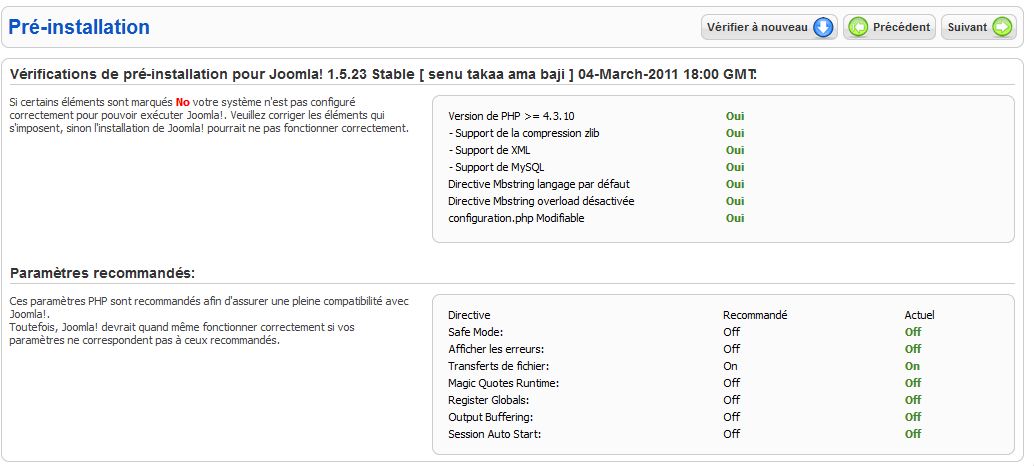Image resolution: width=1034 pixels, height=466 pixels.
Task: Go back using the Précédent button label
Action: coord(901,28)
